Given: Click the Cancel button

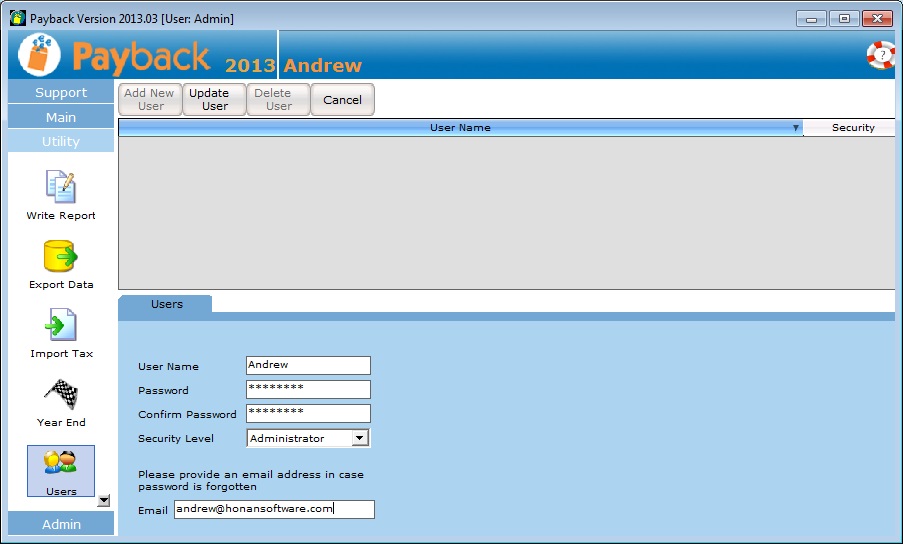Looking at the screenshot, I should pyautogui.click(x=342, y=100).
